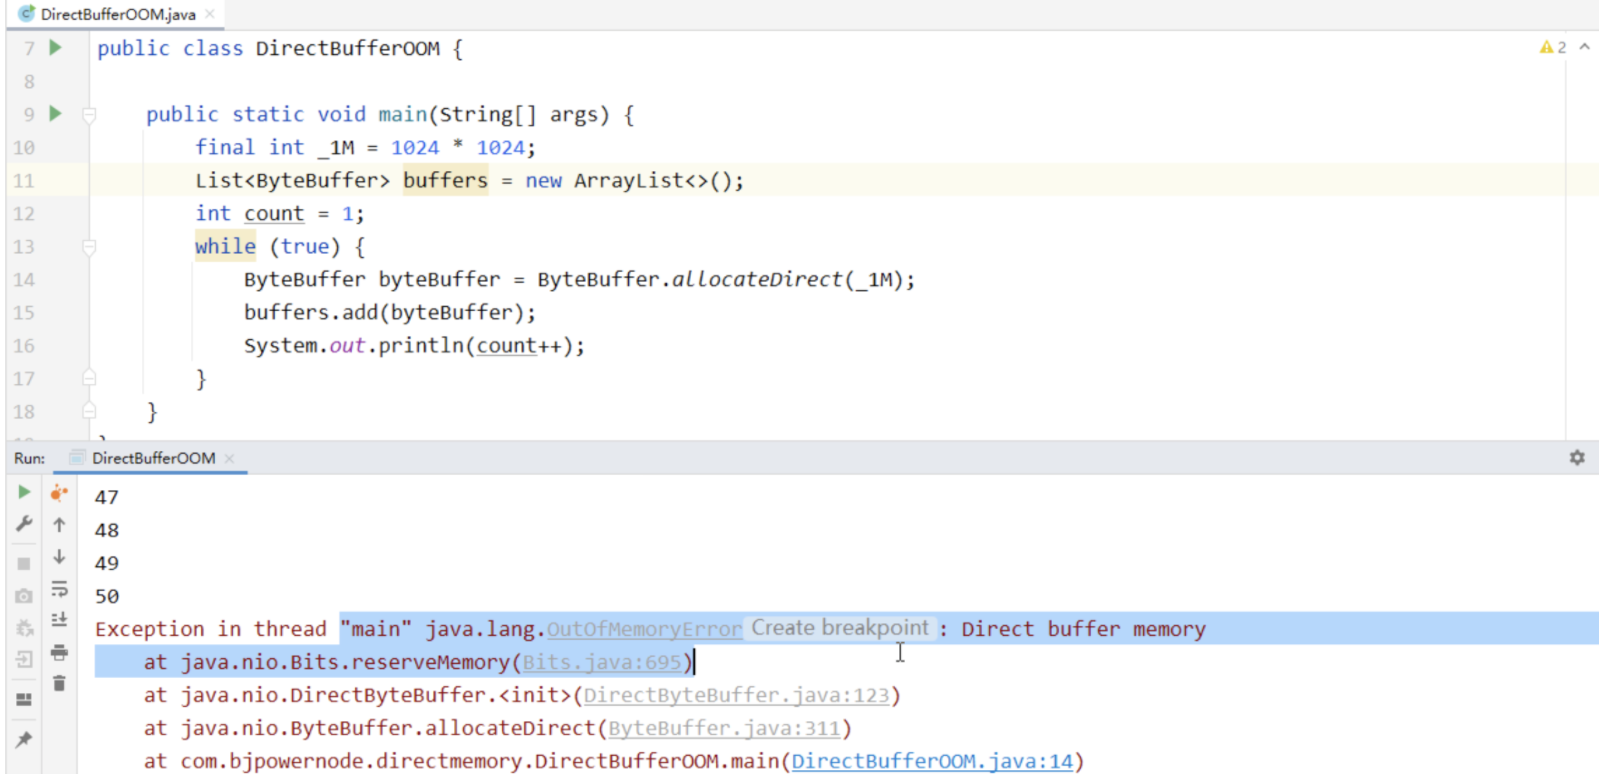1620x774 pixels.
Task: Click the up arrow stack trace icon
Action: (59, 524)
